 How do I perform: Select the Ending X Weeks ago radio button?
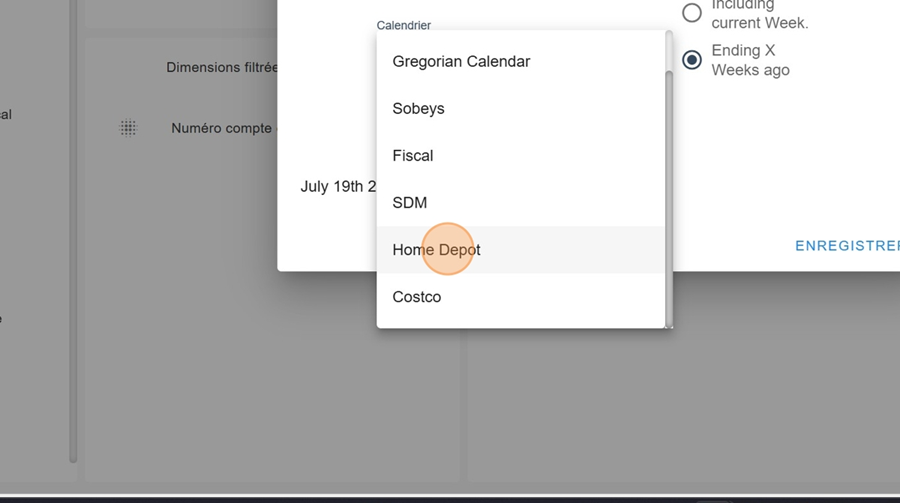tap(692, 60)
